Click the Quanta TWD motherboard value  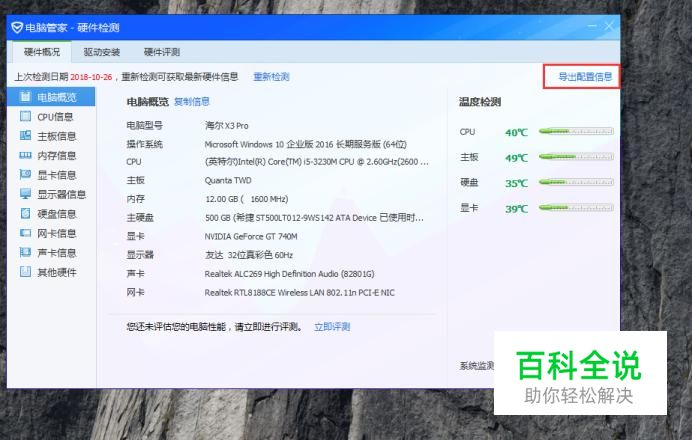click(228, 180)
